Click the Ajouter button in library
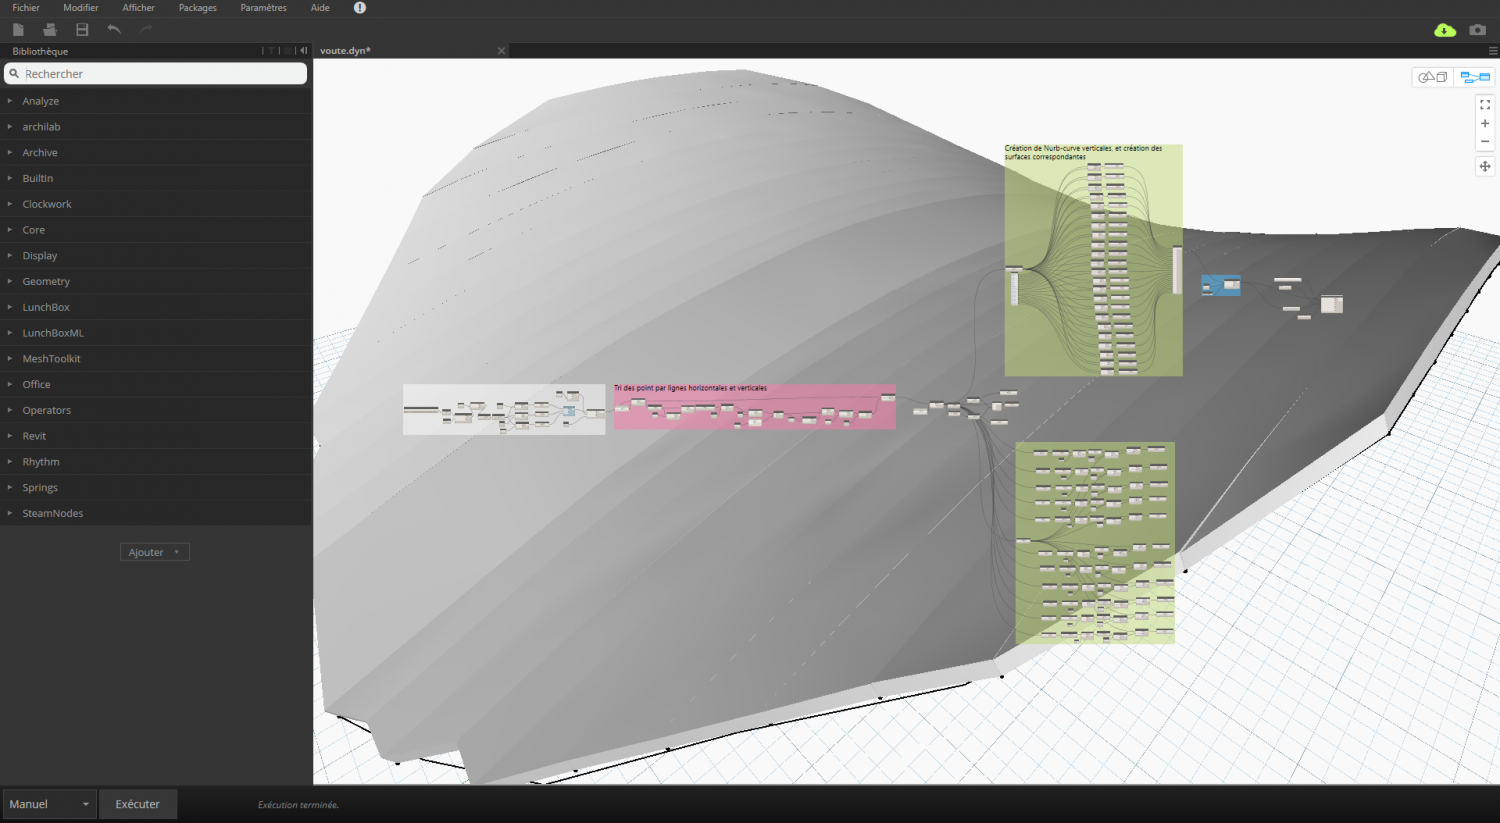Viewport: 1500px width, 823px height. (x=154, y=552)
